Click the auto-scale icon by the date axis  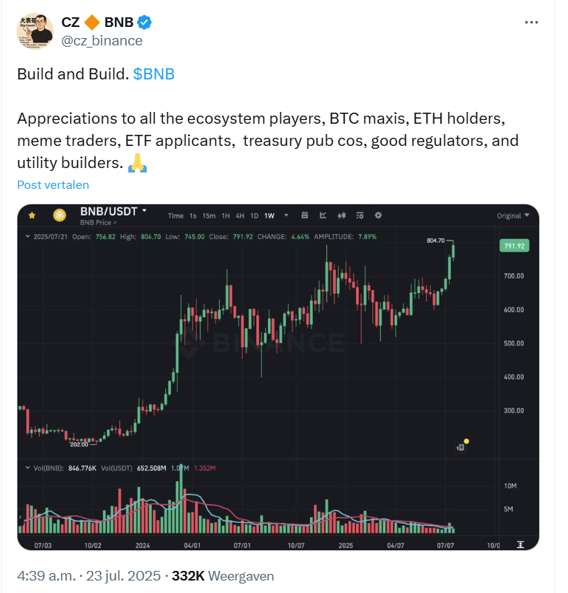point(521,545)
